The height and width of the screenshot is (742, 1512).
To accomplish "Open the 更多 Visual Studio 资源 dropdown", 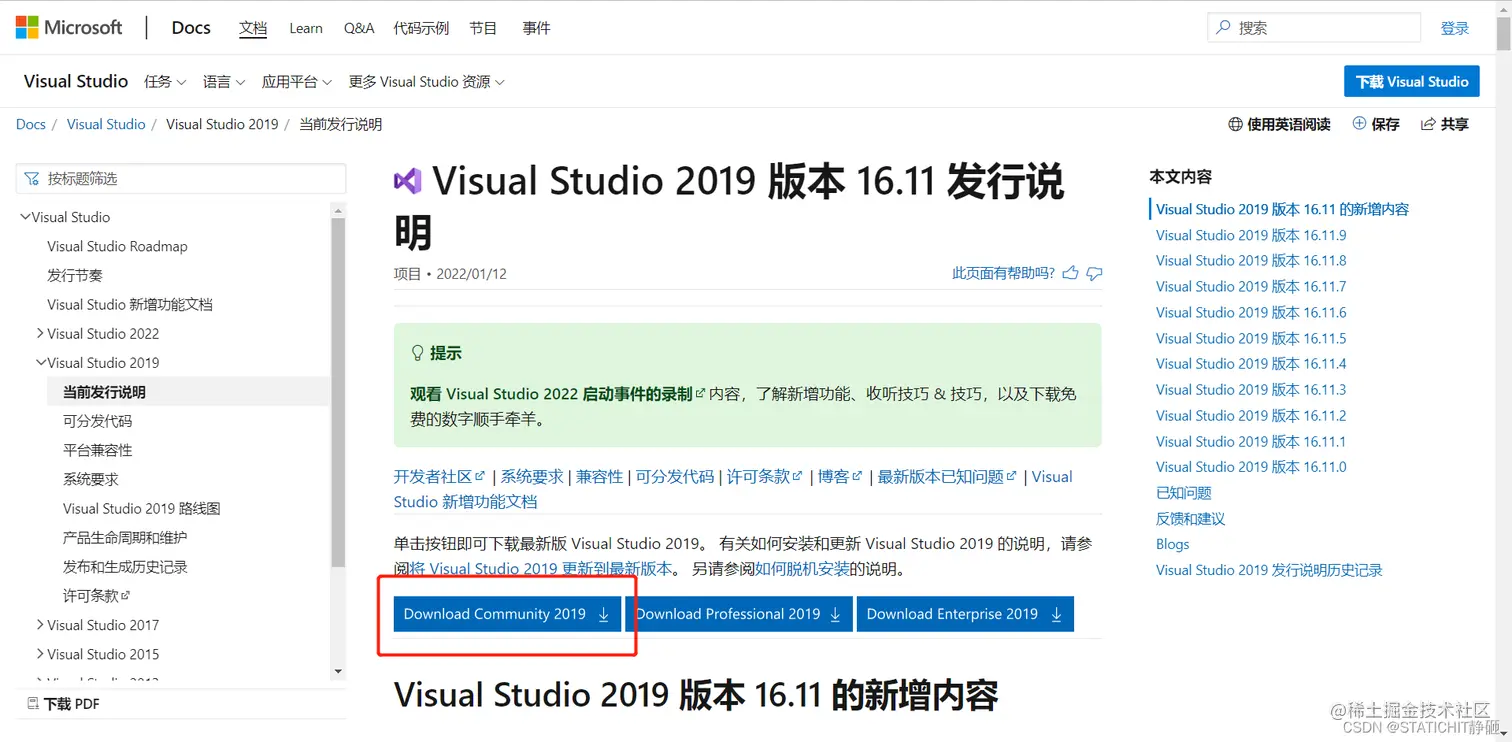I will [x=427, y=81].
